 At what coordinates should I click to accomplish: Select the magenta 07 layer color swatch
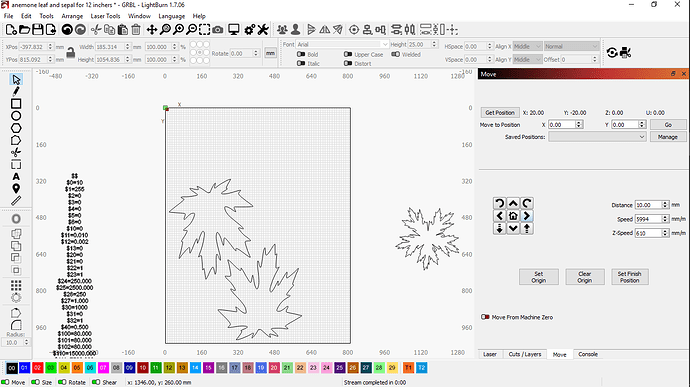coord(103,368)
